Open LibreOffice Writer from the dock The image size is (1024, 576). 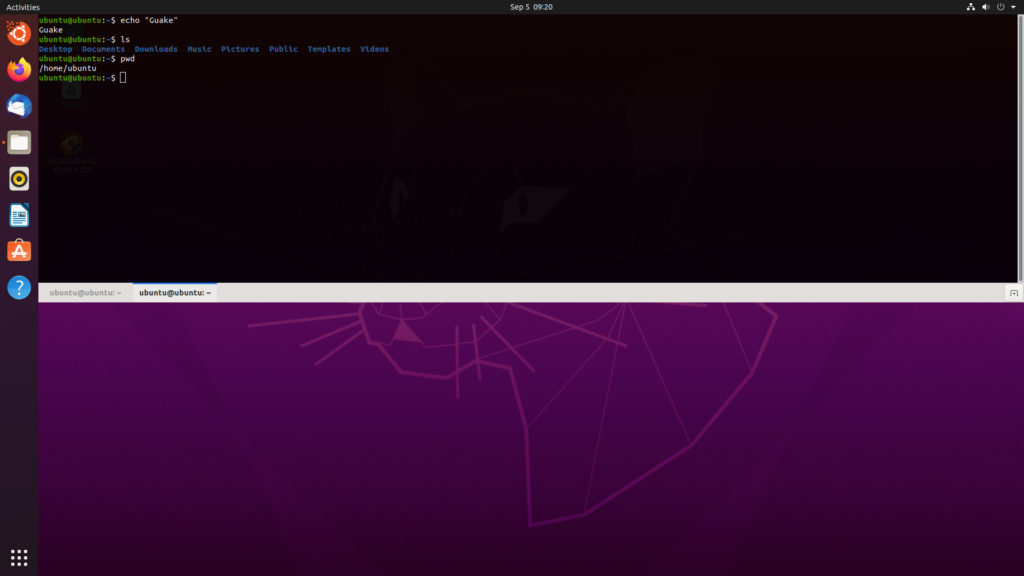click(x=19, y=215)
